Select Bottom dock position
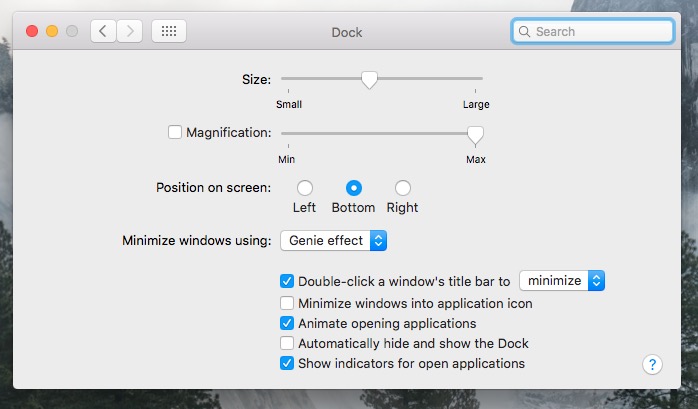Viewport: 698px width, 409px height. [354, 188]
